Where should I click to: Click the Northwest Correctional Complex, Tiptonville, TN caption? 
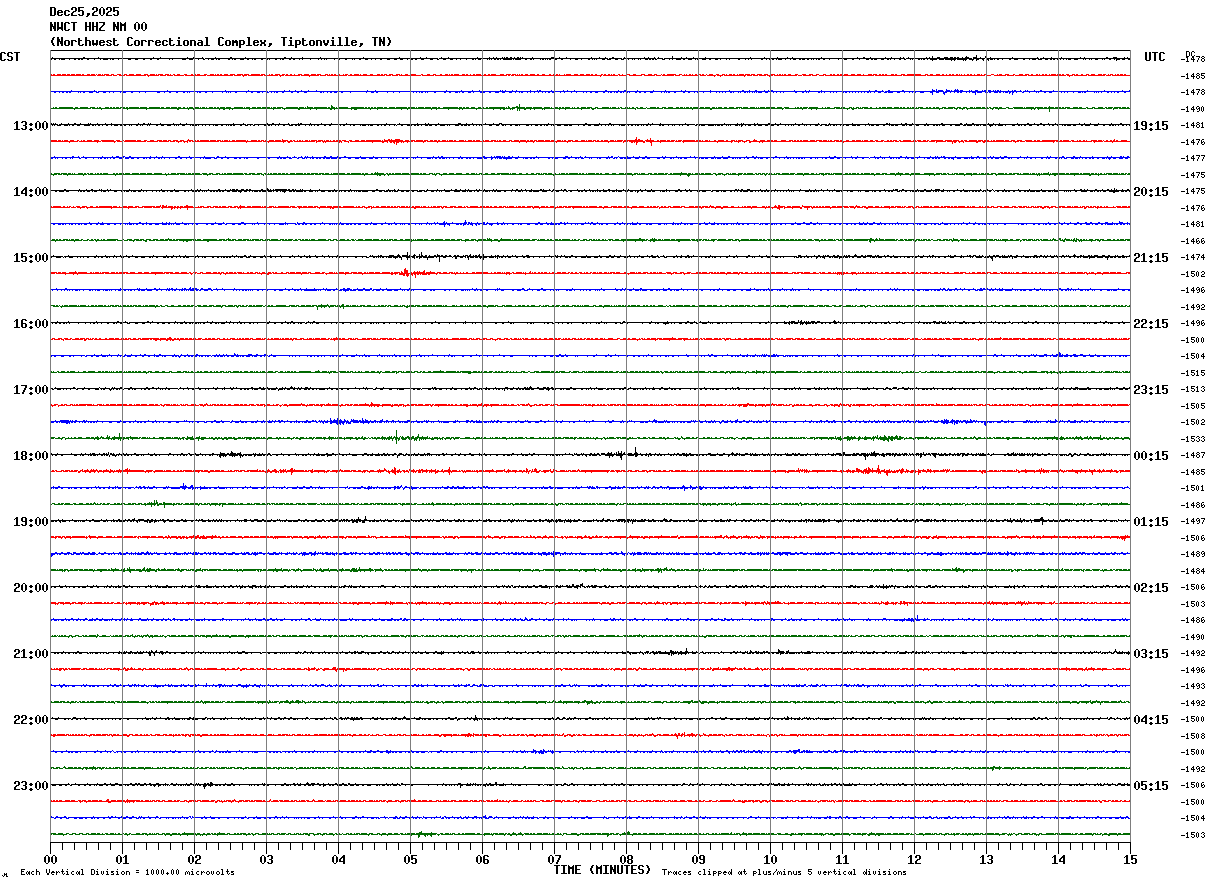(221, 42)
